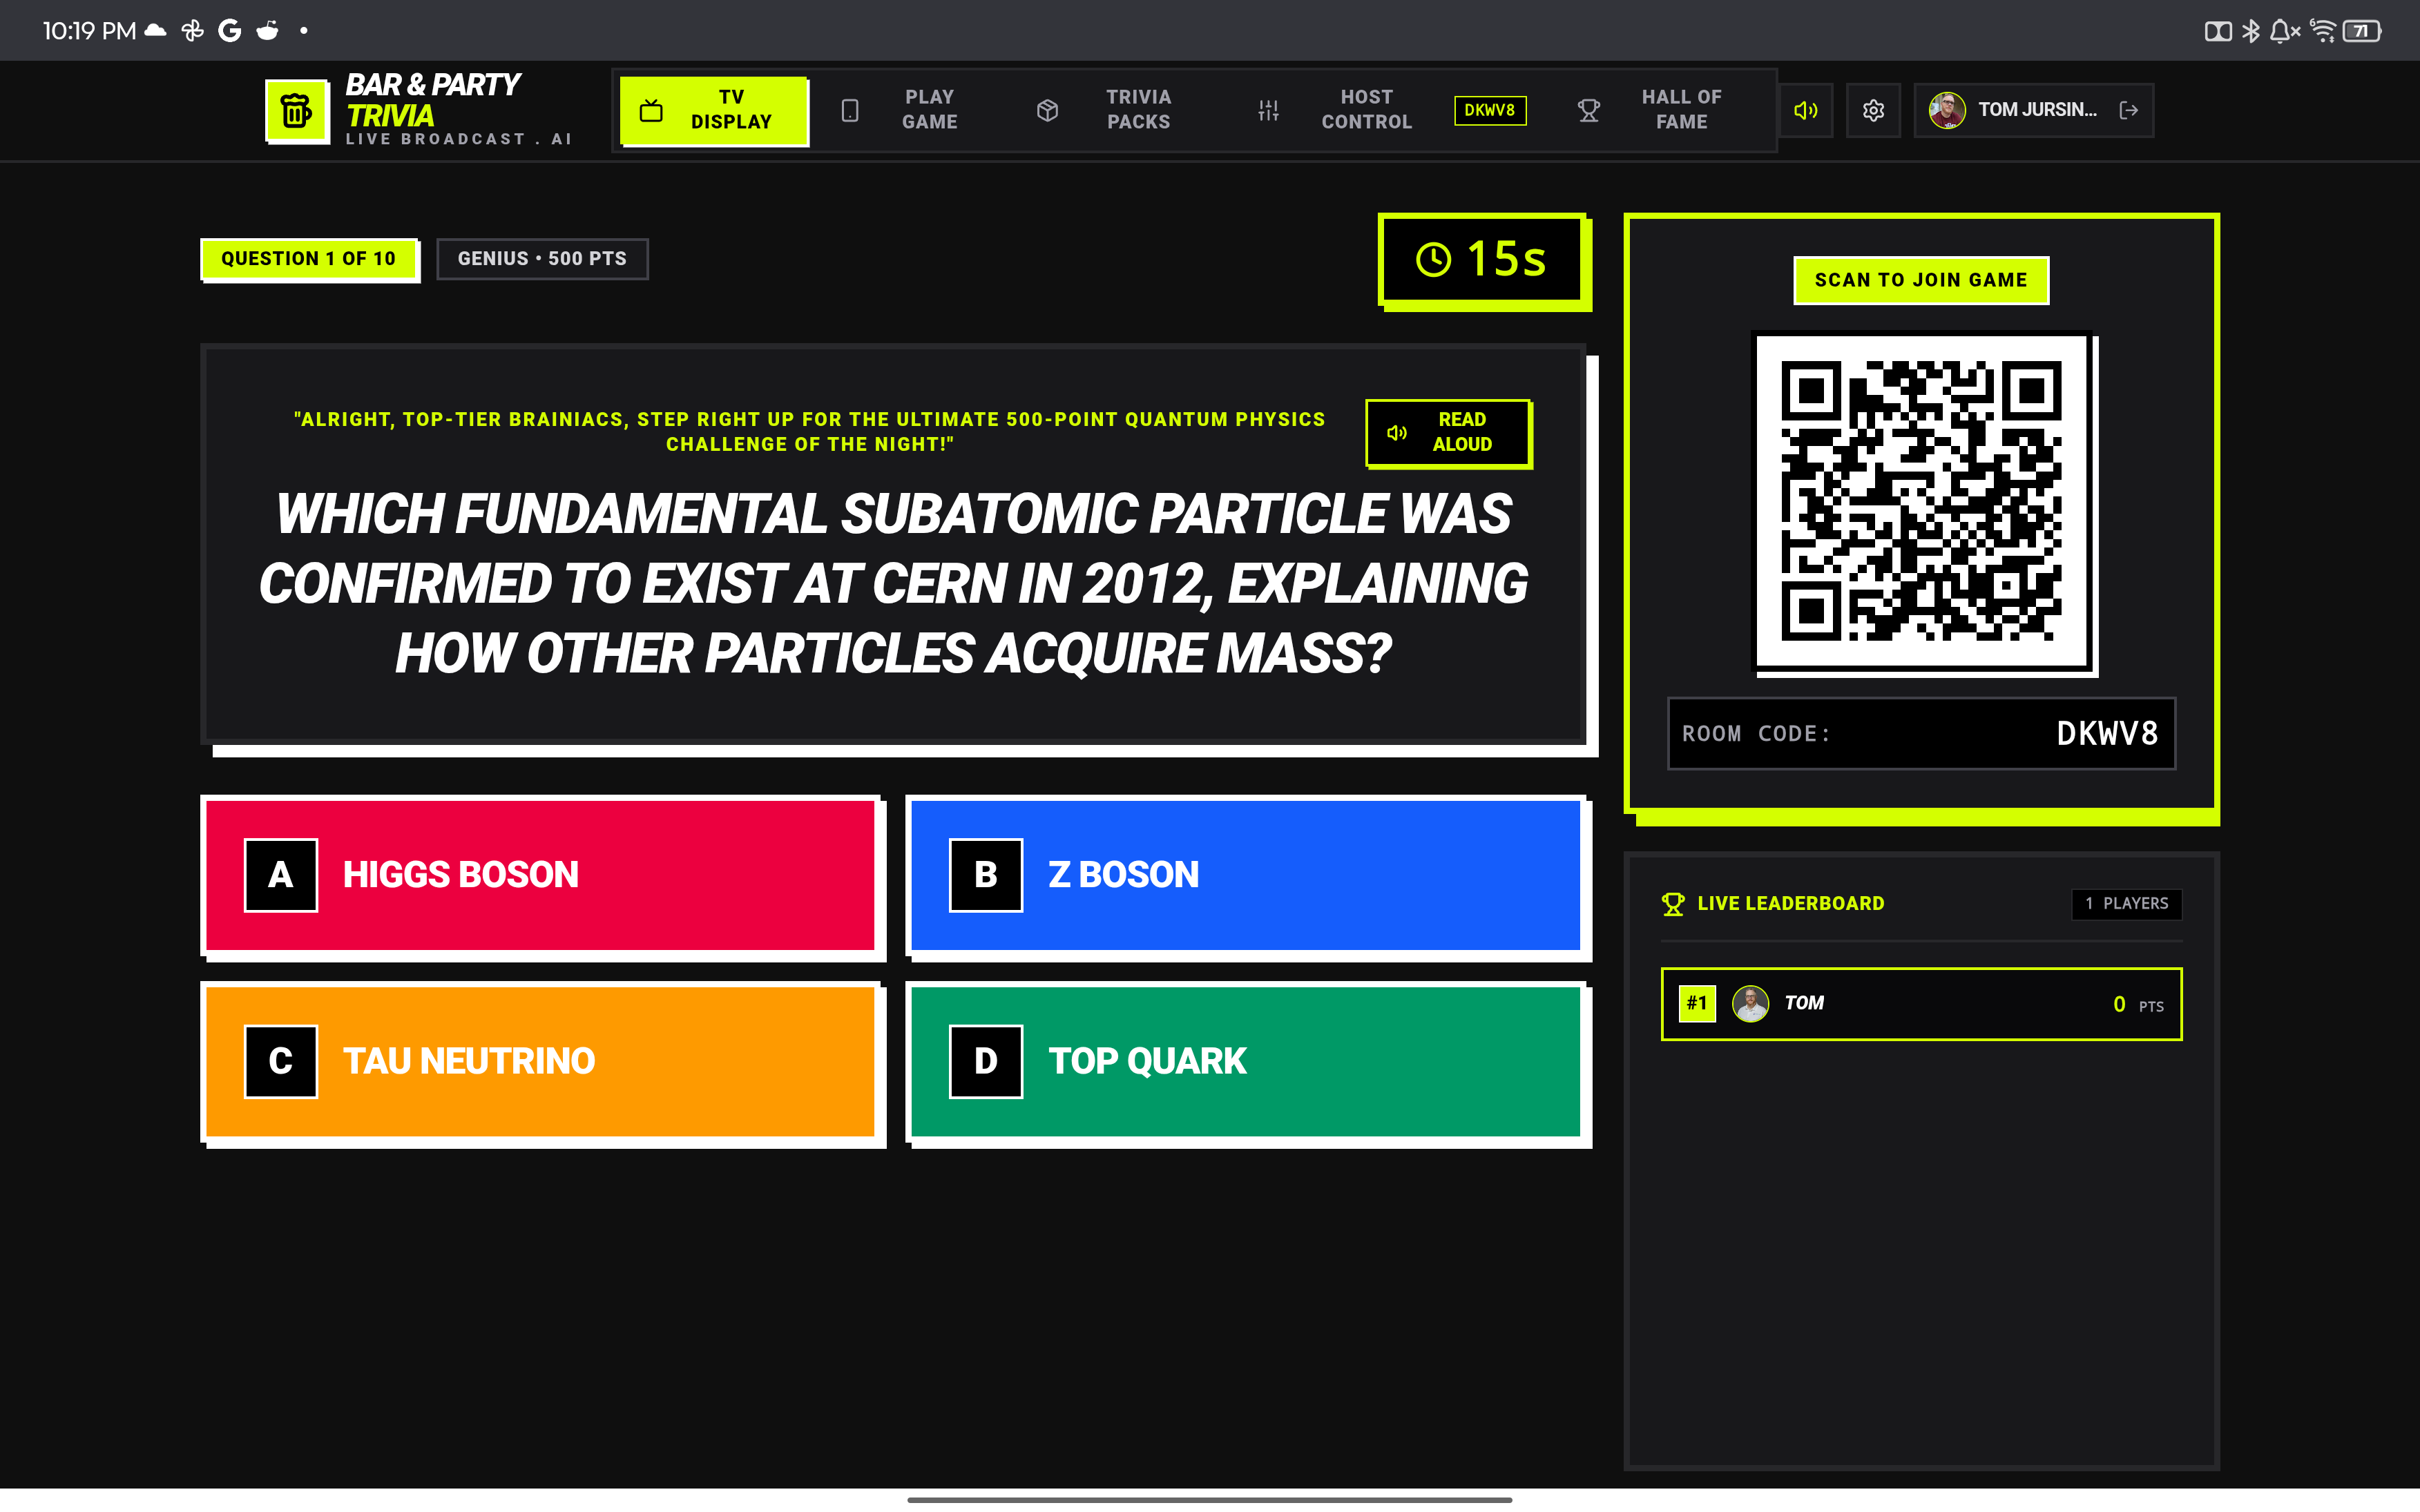Click the 10:19 PM clock in status bar

pyautogui.click(x=89, y=31)
